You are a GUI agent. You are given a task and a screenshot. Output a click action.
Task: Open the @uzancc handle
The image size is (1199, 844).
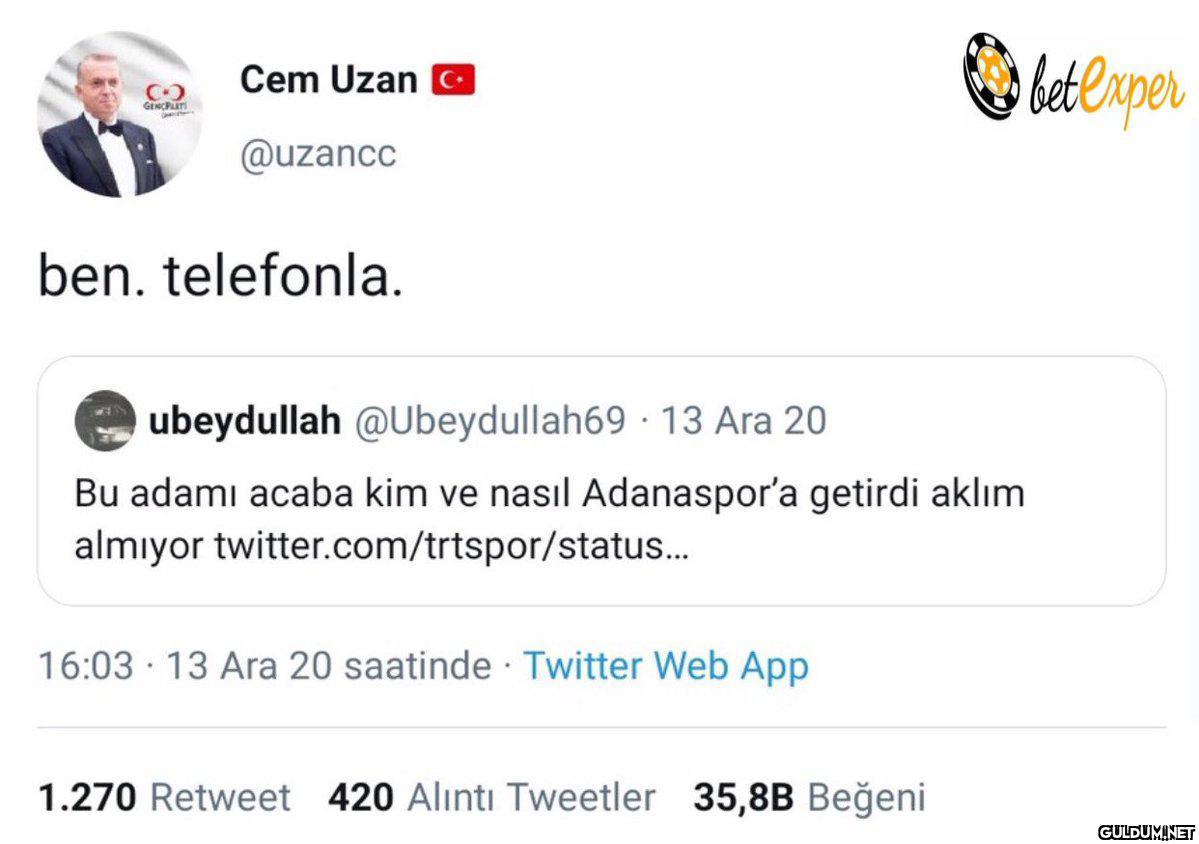(x=318, y=154)
